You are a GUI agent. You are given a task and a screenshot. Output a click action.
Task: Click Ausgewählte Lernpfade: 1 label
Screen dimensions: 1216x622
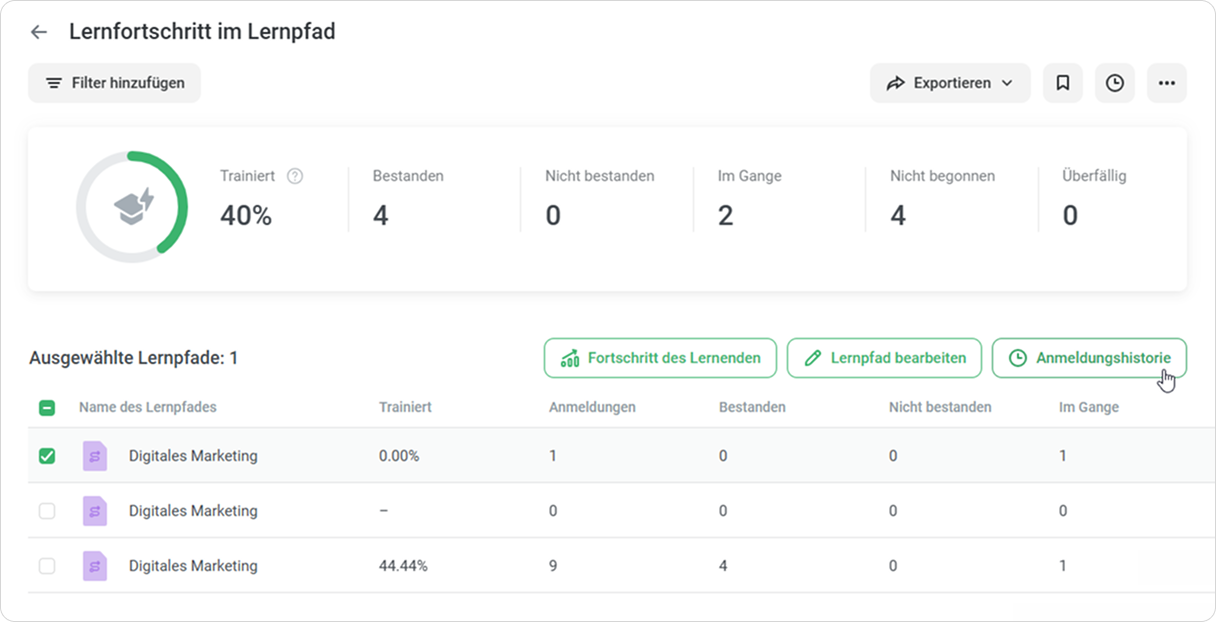pyautogui.click(x=133, y=358)
